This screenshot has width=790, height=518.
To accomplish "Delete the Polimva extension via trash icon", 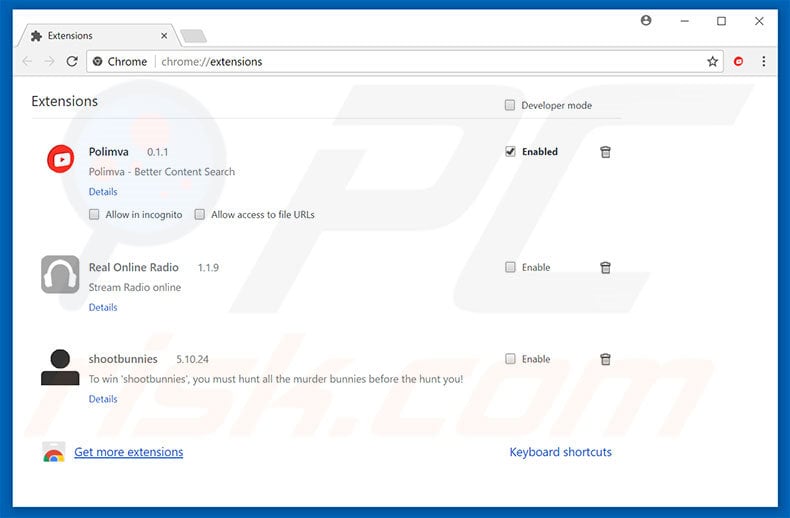I will pyautogui.click(x=605, y=152).
